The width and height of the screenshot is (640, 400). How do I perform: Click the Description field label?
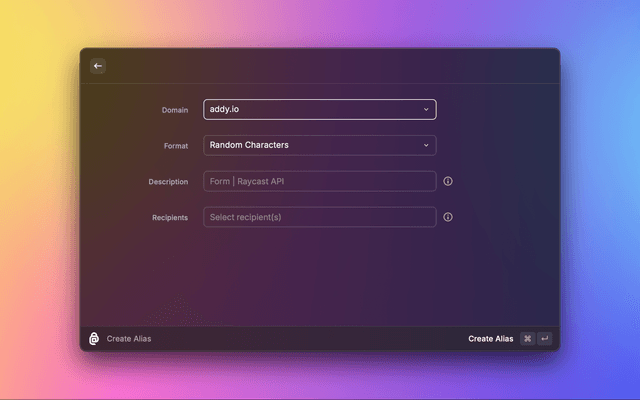167,182
